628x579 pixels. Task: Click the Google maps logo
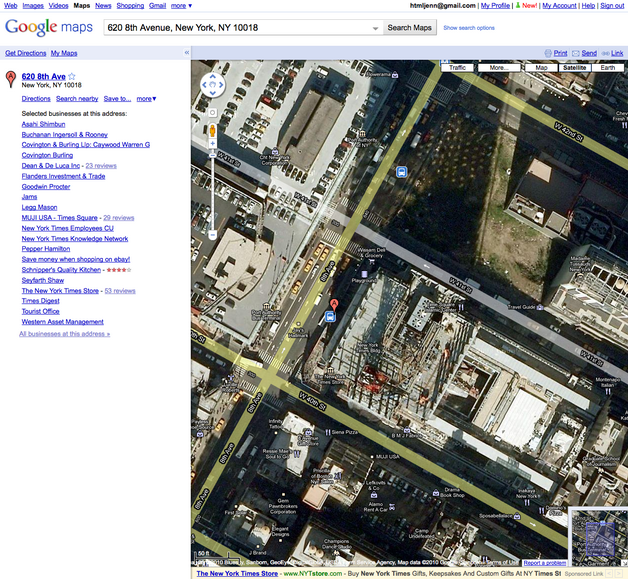[x=49, y=28]
